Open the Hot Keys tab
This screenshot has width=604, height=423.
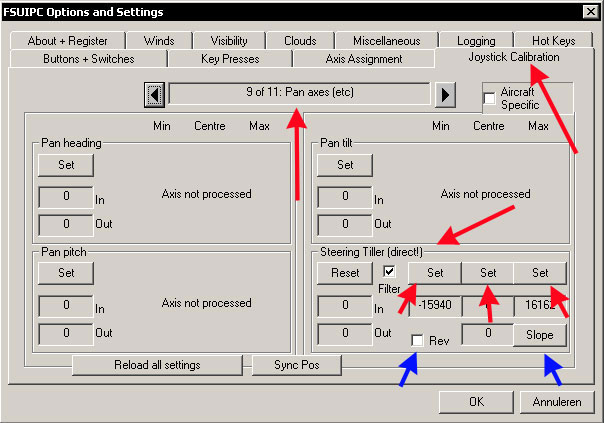pyautogui.click(x=554, y=40)
